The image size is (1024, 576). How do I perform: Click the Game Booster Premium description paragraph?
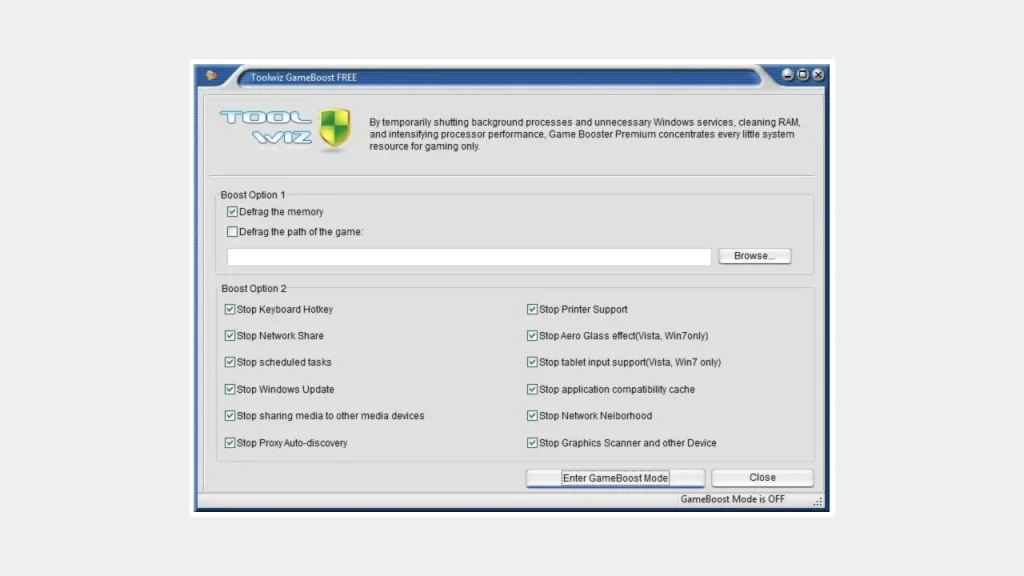(584, 134)
